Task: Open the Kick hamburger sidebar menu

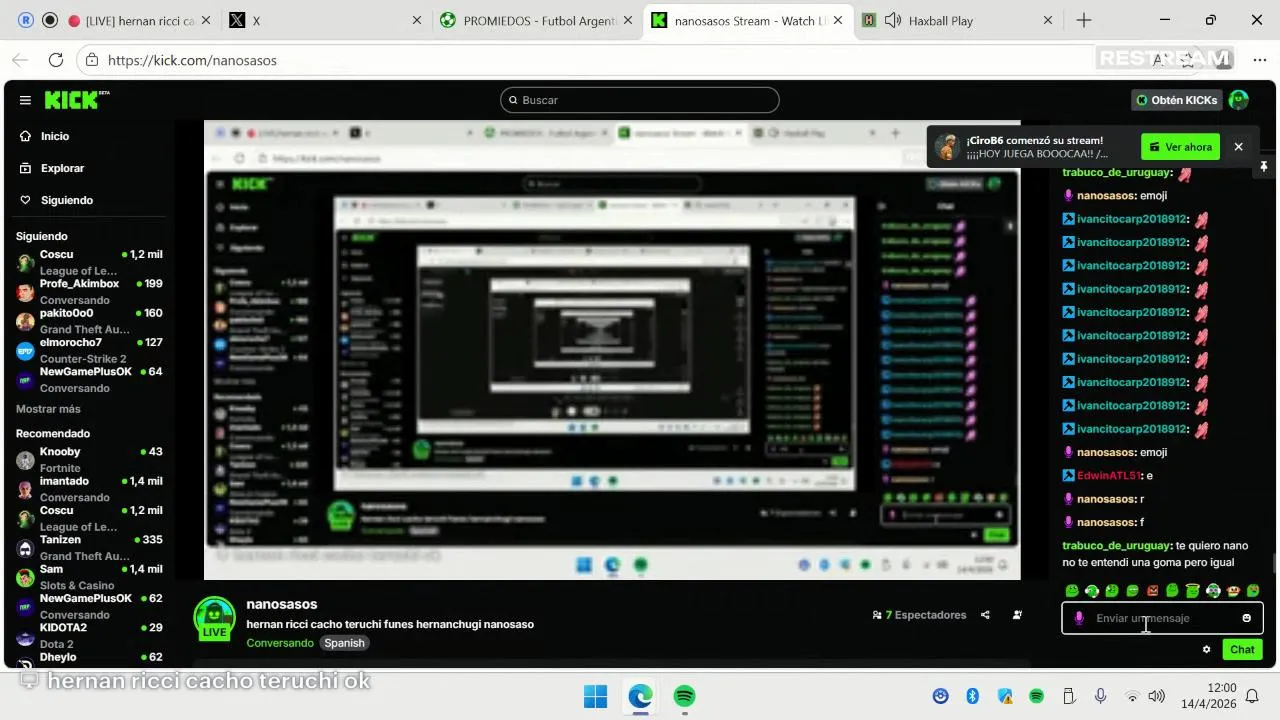Action: pyautogui.click(x=25, y=100)
